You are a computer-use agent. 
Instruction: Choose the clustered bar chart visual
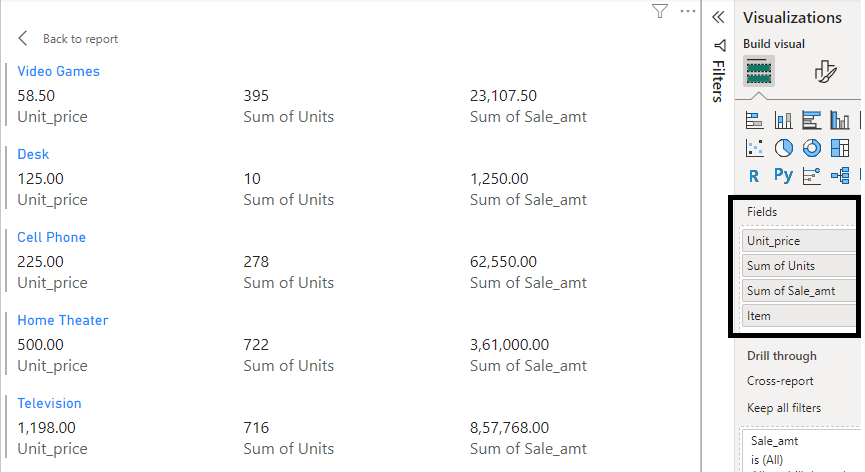pyautogui.click(x=811, y=121)
